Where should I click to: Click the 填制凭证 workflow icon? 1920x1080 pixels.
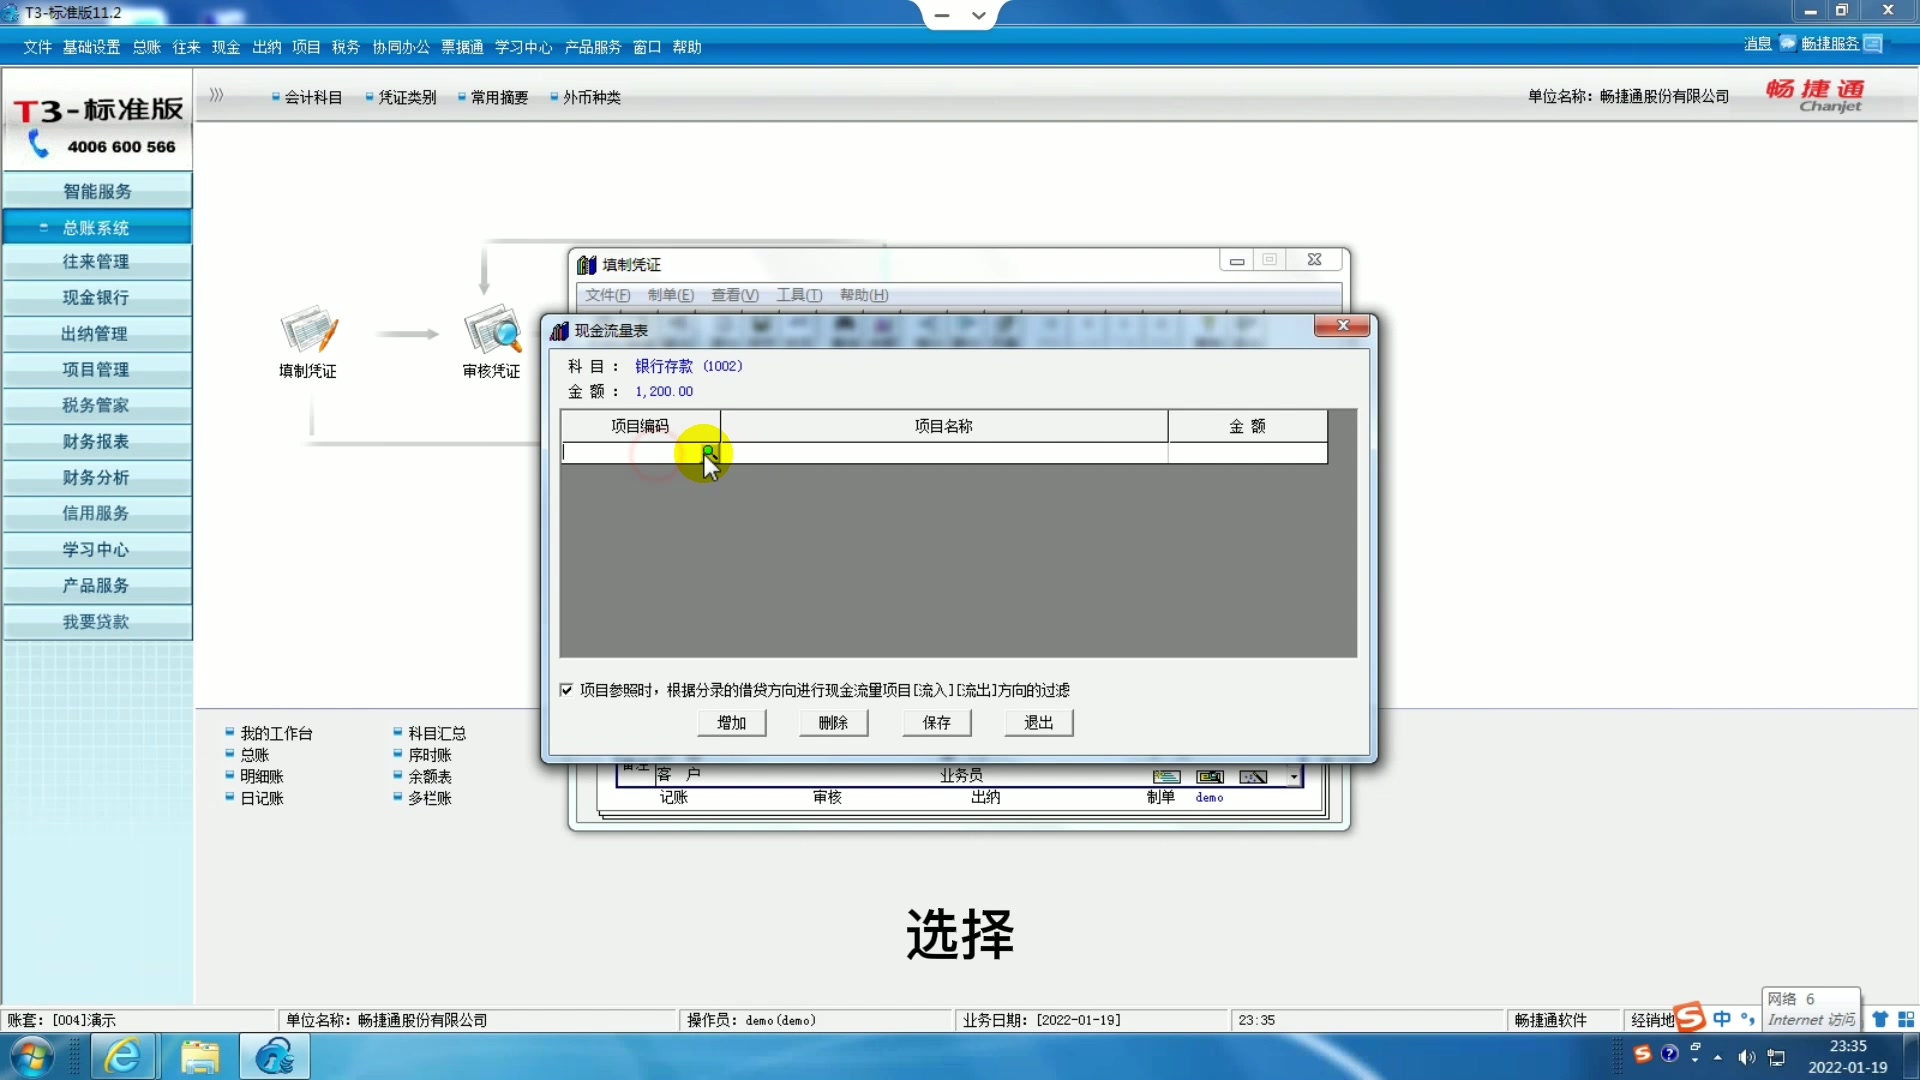[309, 331]
